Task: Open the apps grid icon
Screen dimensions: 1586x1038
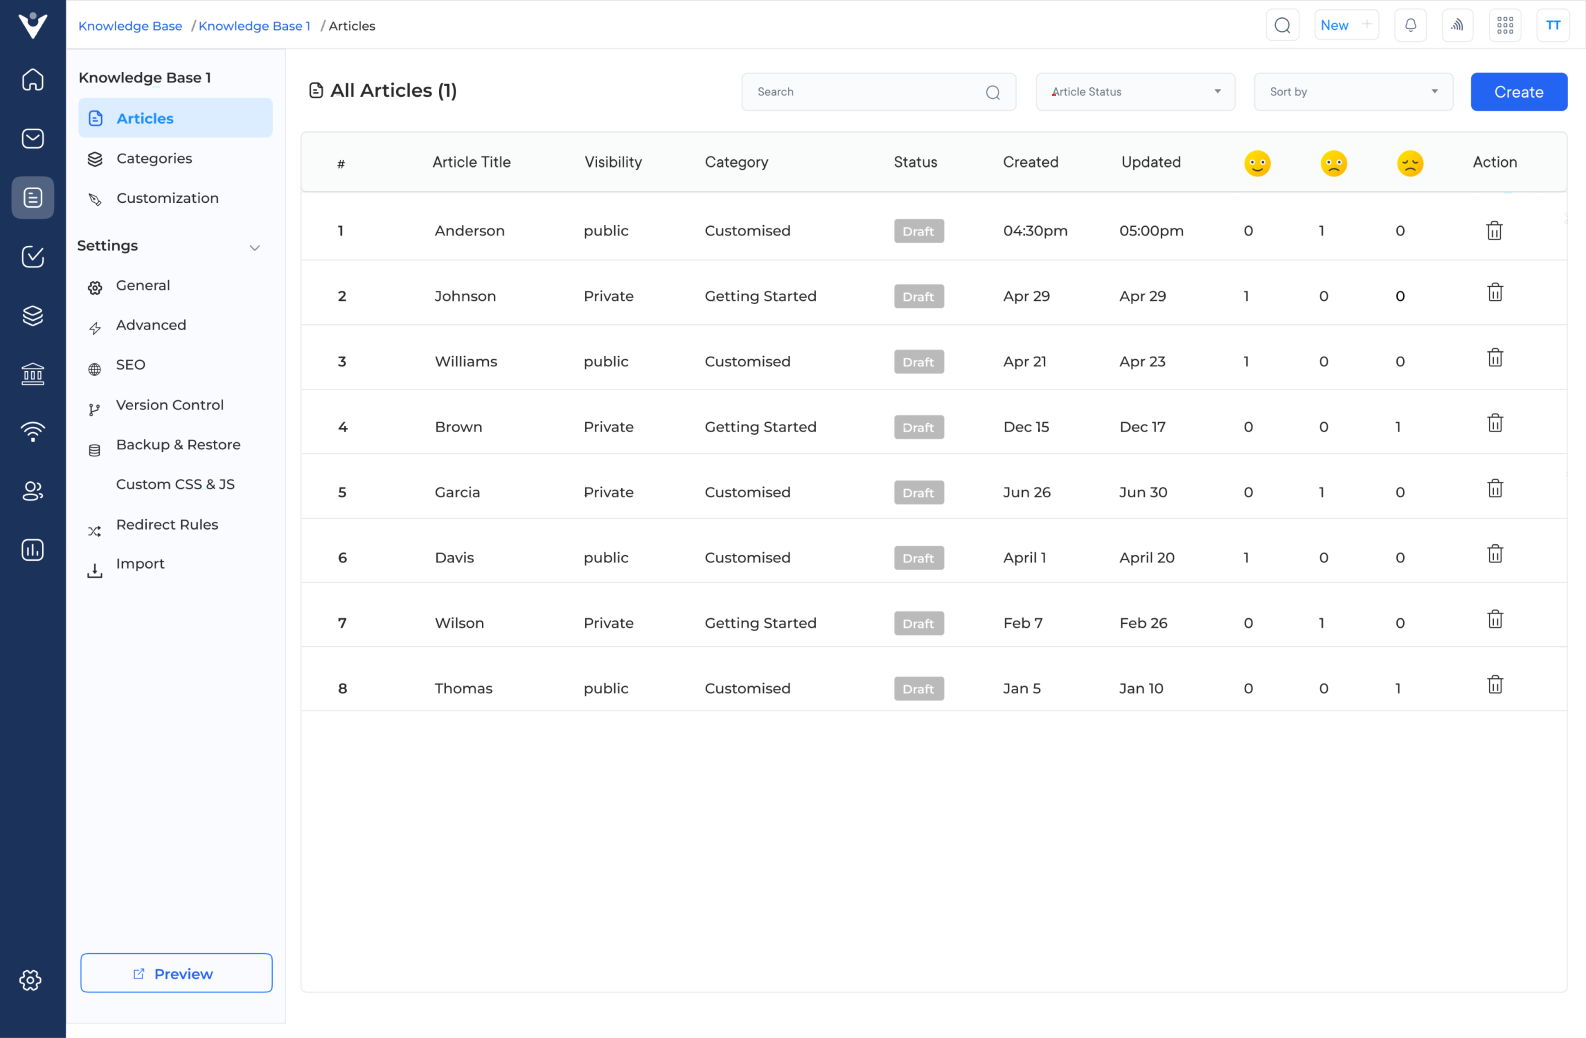Action: click(x=1505, y=26)
